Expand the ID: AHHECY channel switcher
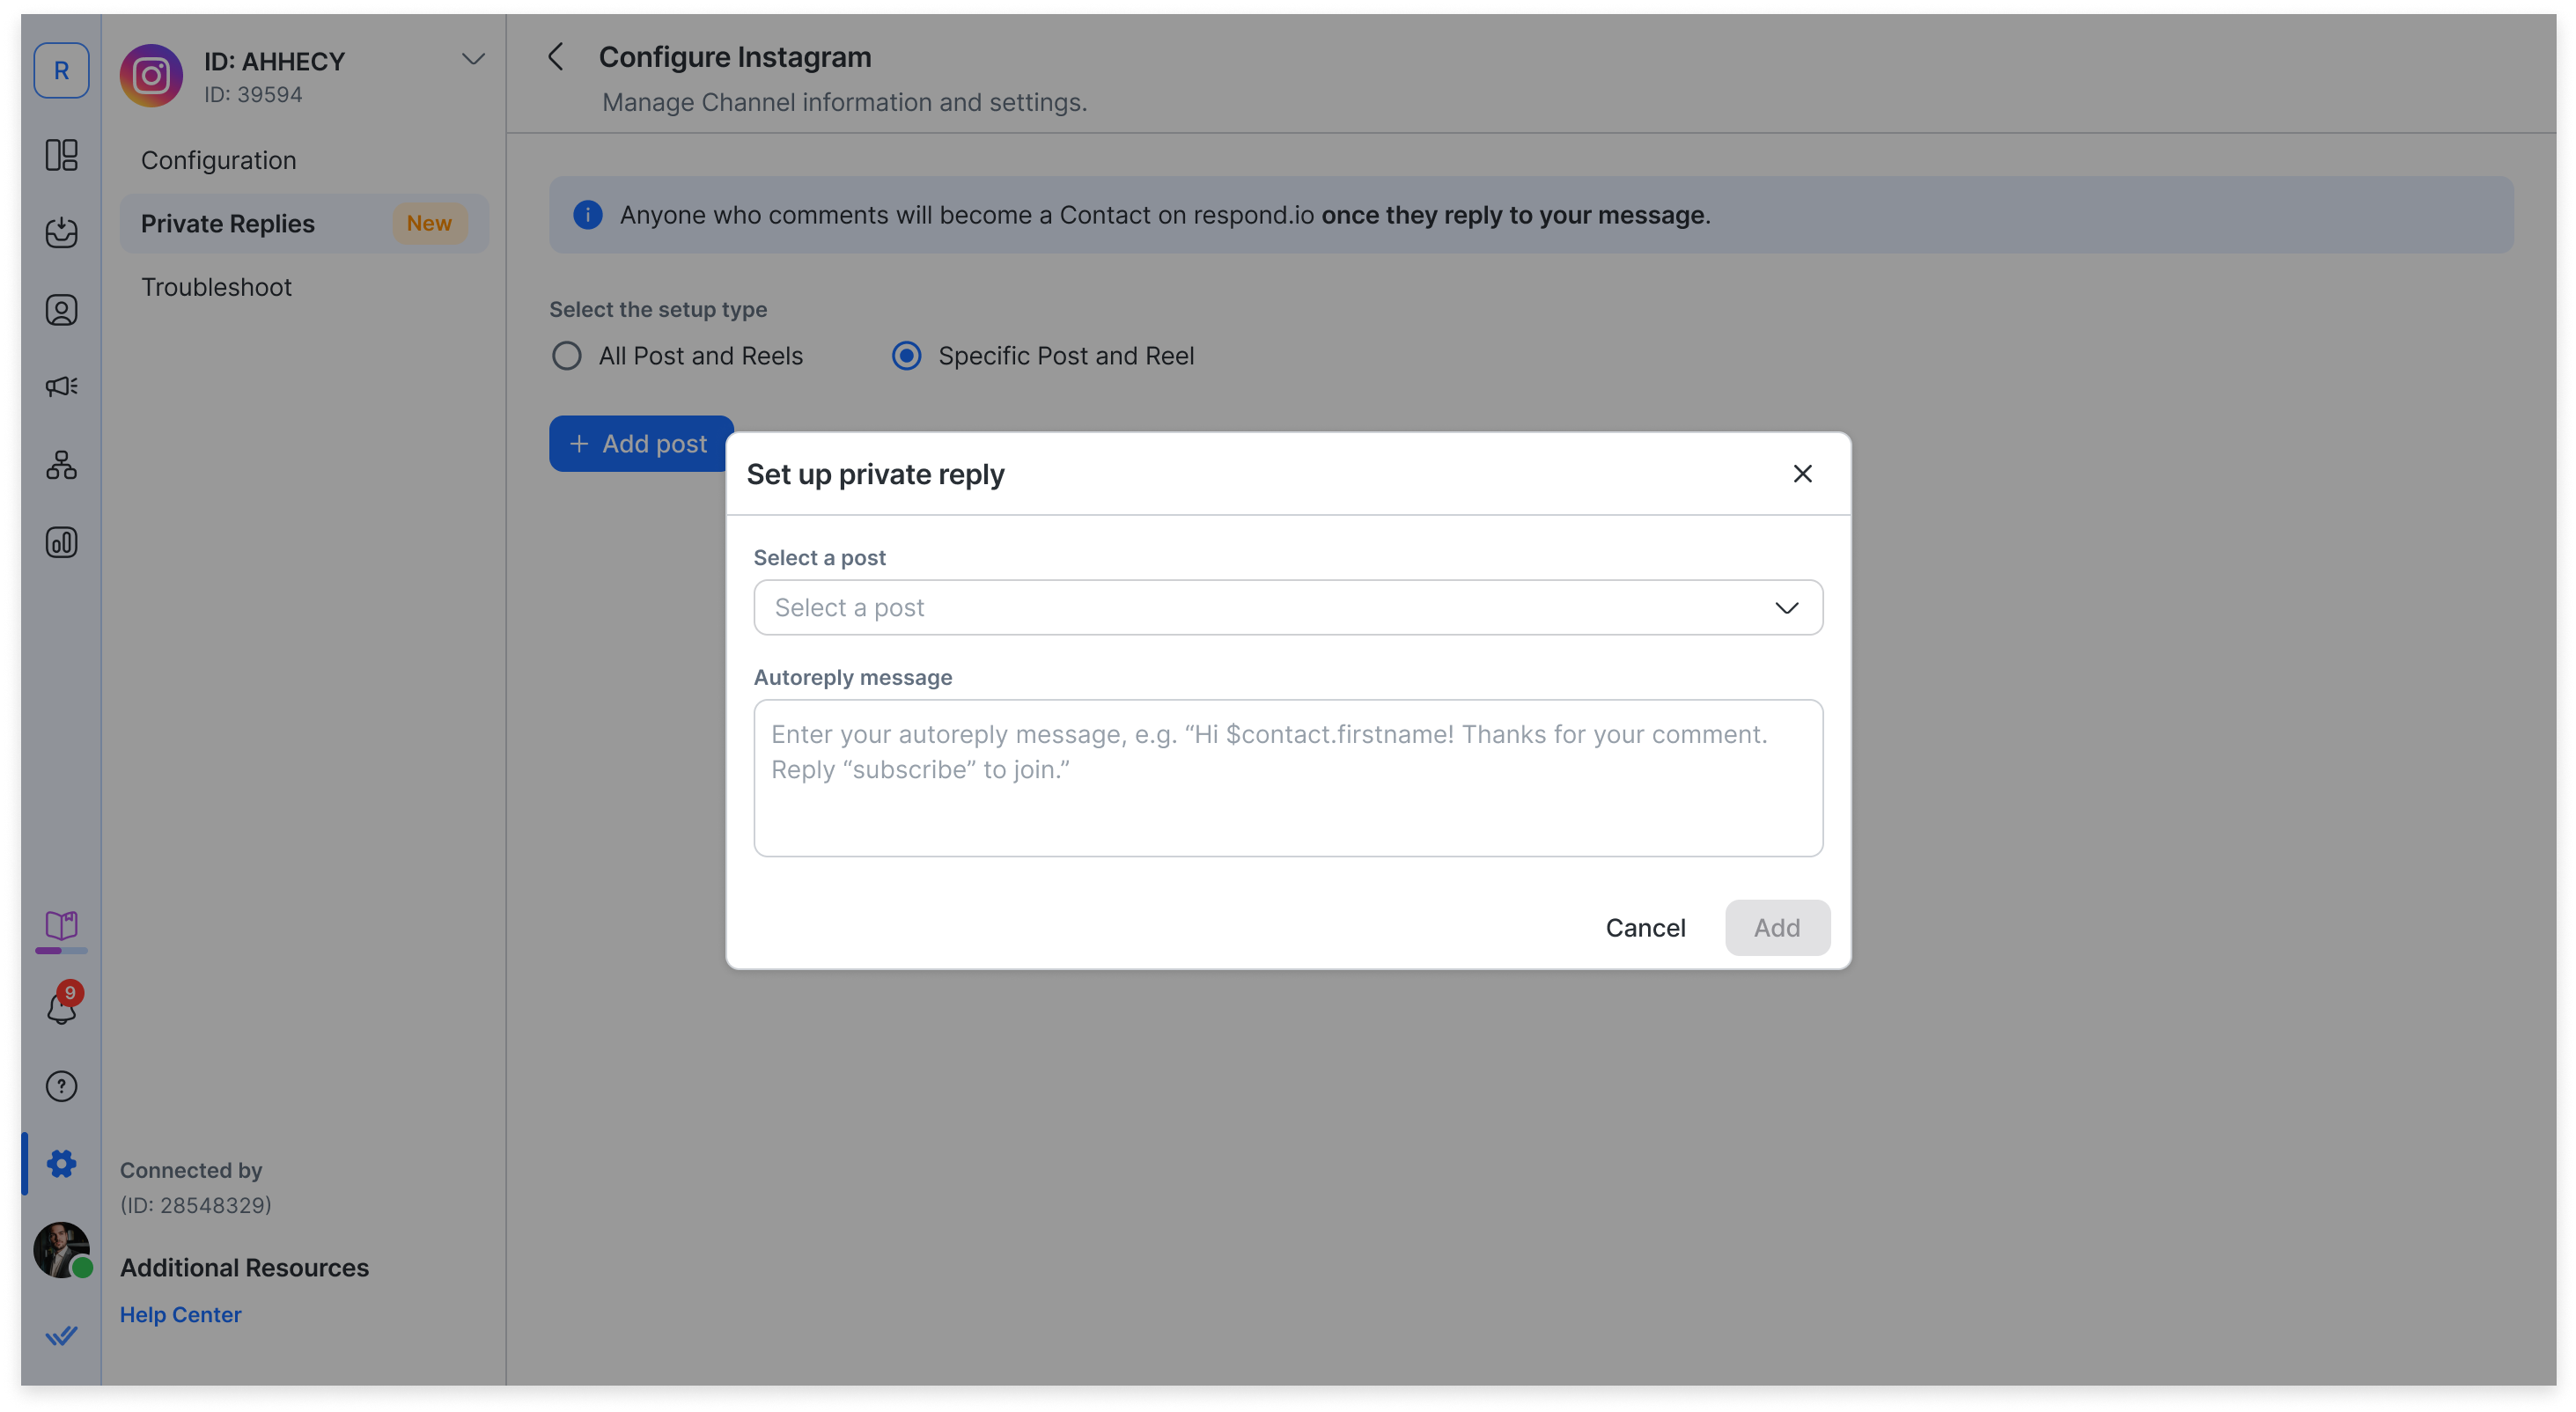The image size is (2576, 1412). pyautogui.click(x=473, y=60)
